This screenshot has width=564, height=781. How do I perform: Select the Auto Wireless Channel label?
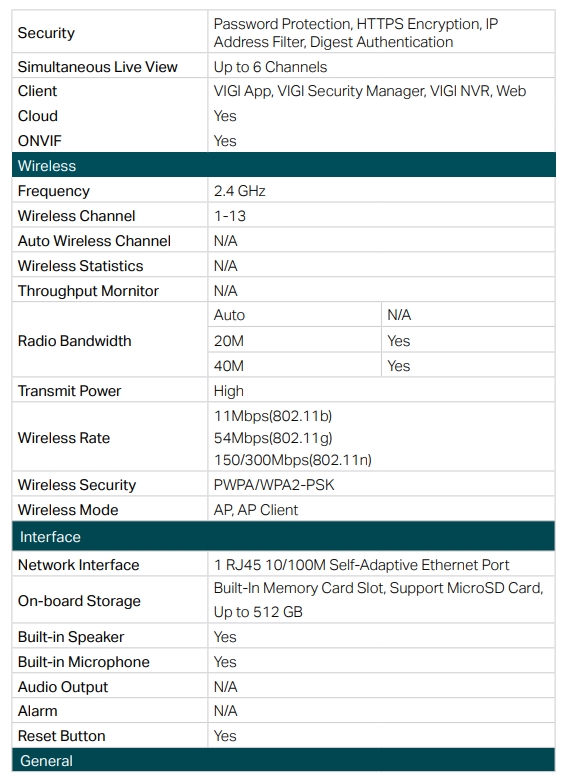click(x=94, y=241)
